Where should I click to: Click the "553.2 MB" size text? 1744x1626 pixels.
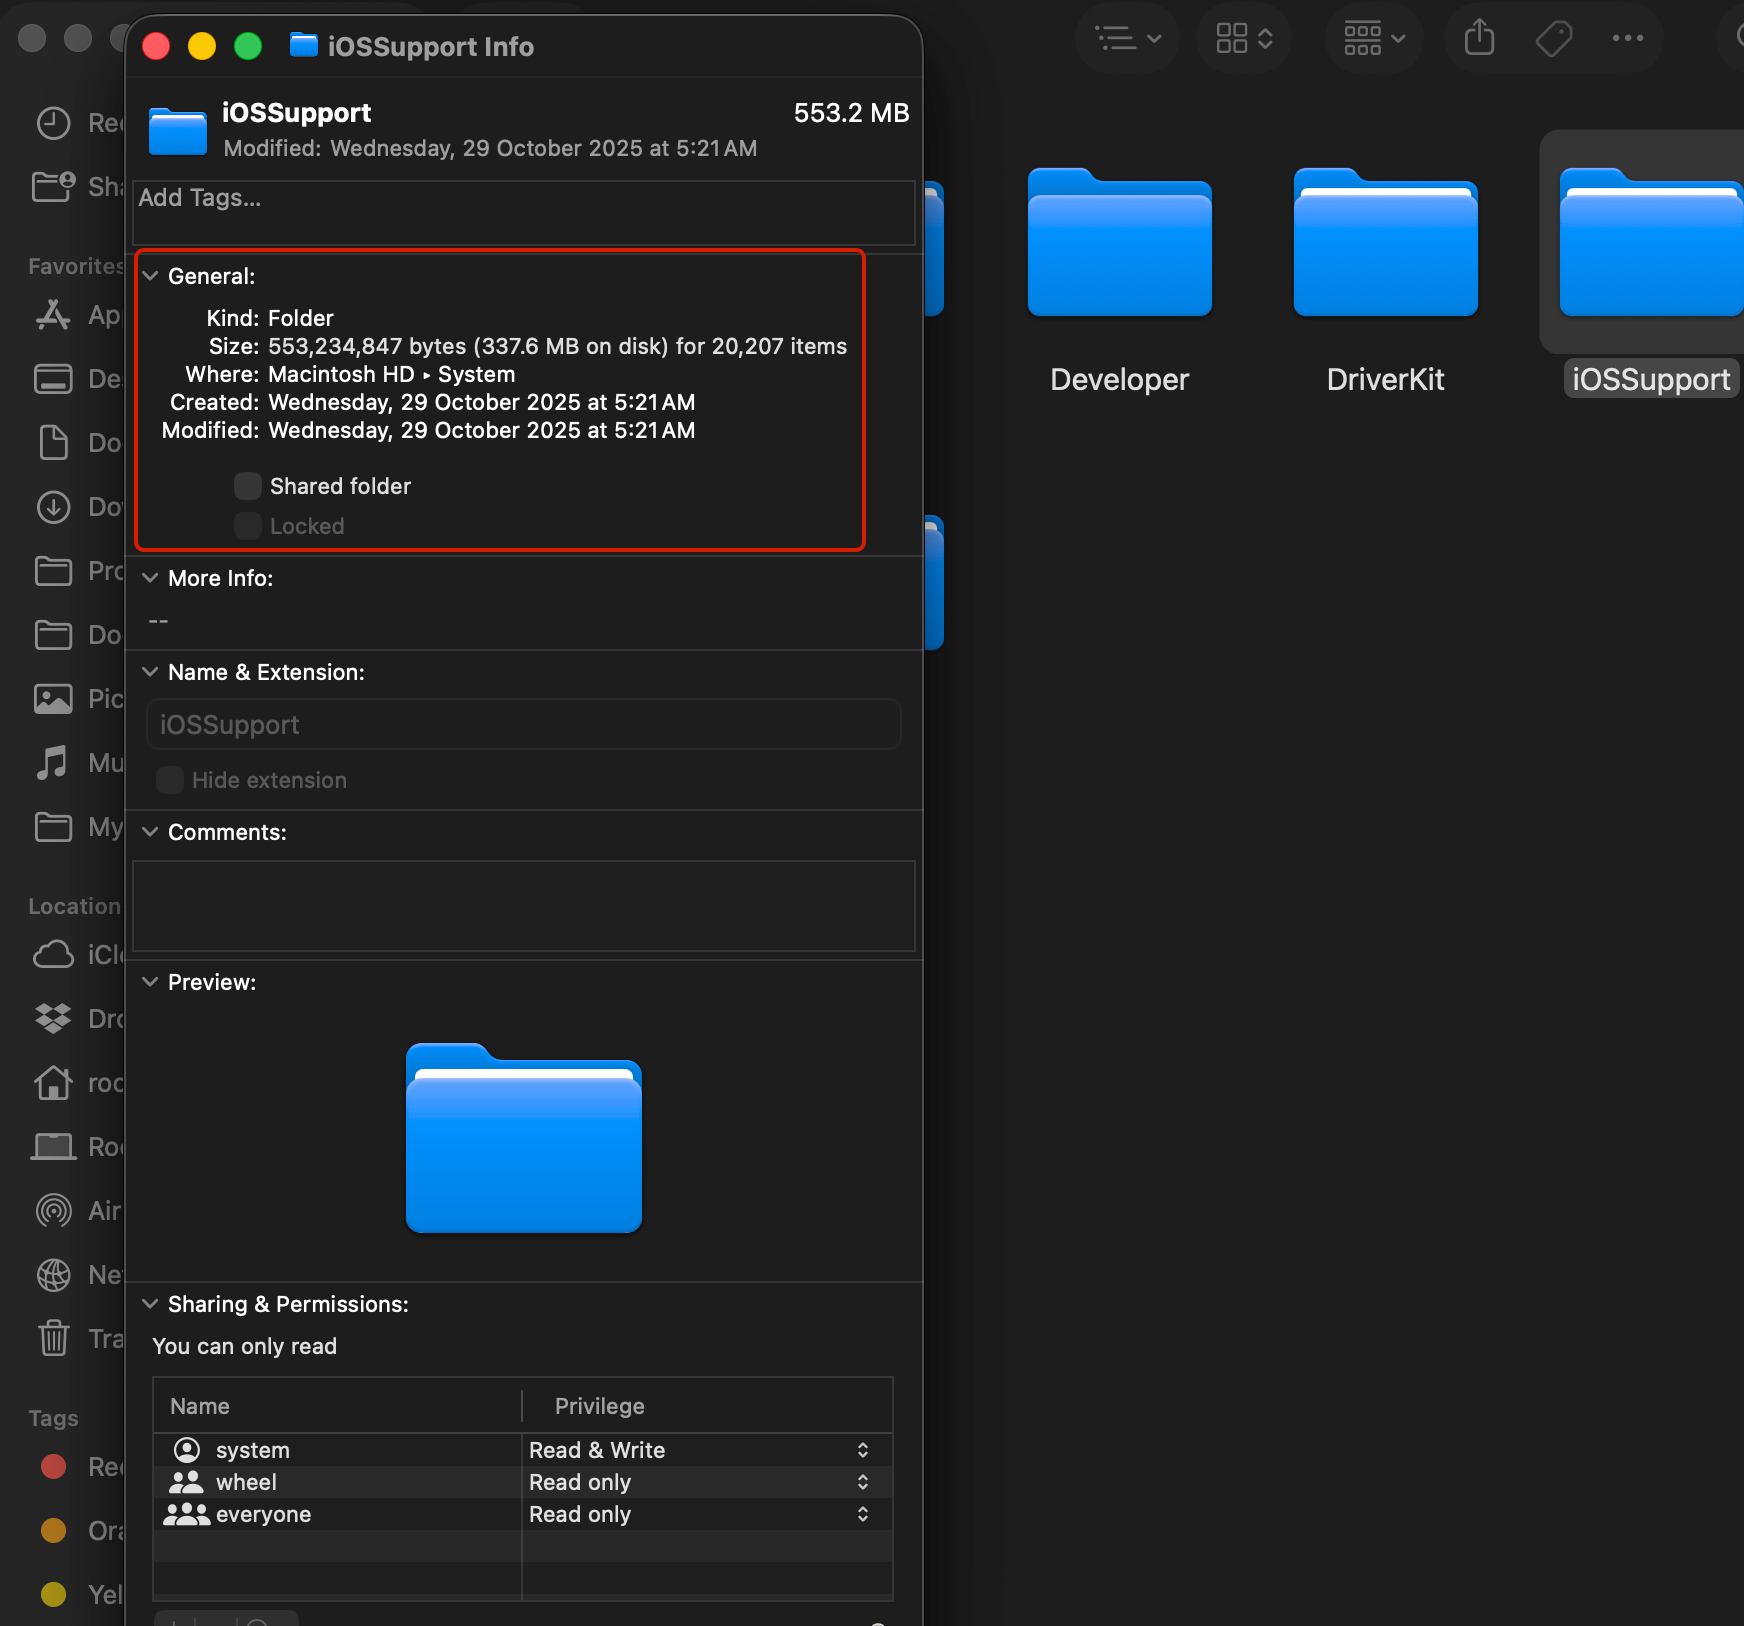(x=852, y=113)
